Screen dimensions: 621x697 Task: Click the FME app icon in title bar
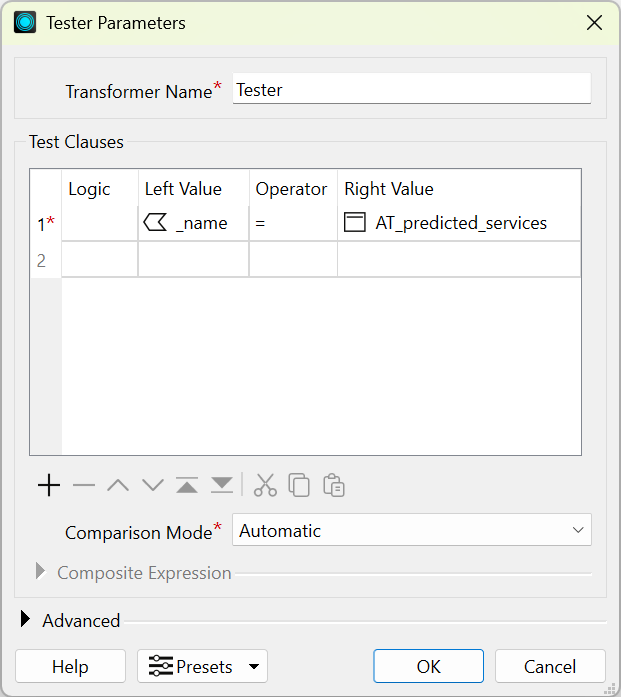pos(25,22)
